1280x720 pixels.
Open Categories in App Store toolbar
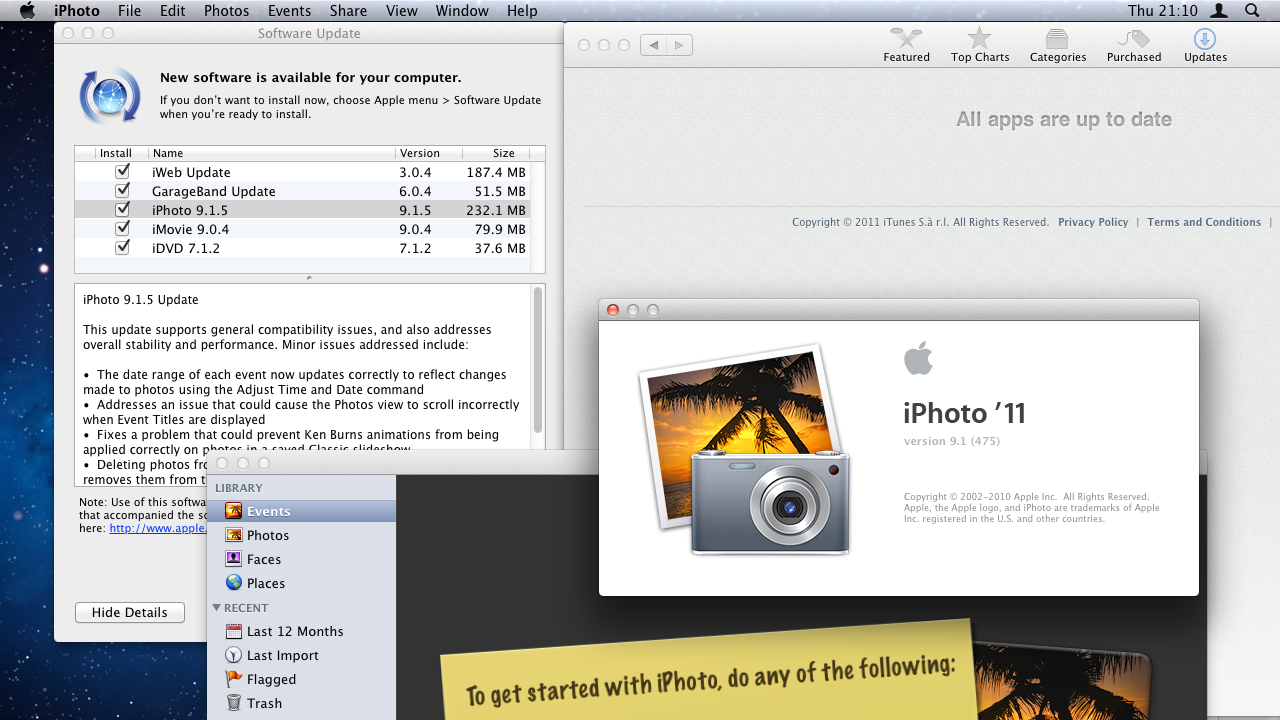pos(1057,45)
